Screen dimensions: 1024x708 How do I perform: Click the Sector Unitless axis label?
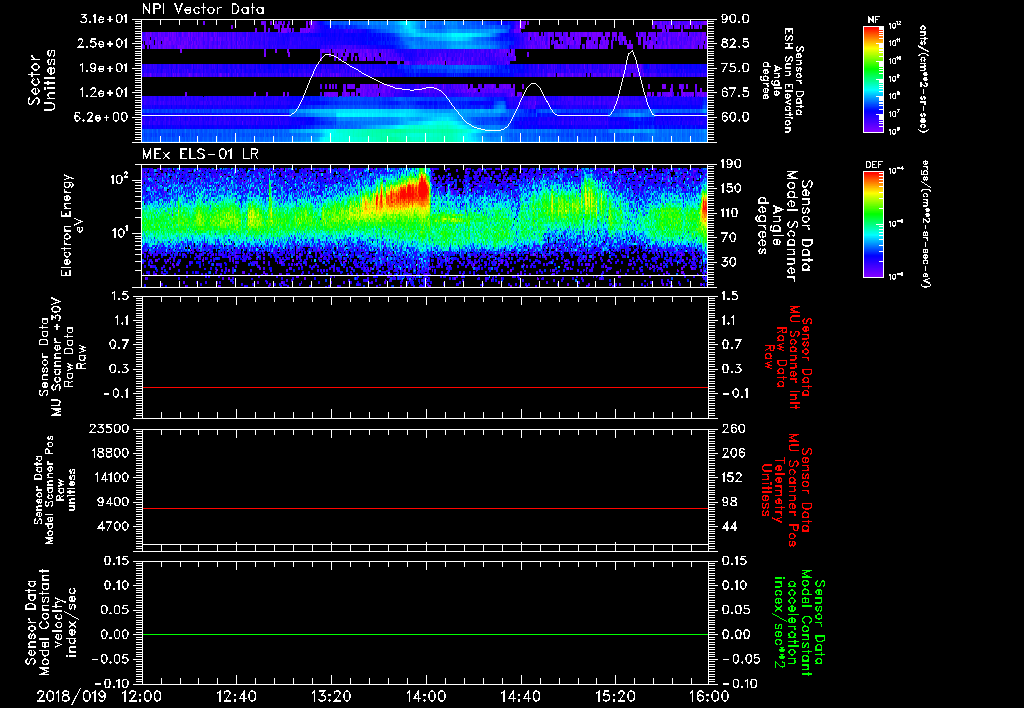click(41, 82)
